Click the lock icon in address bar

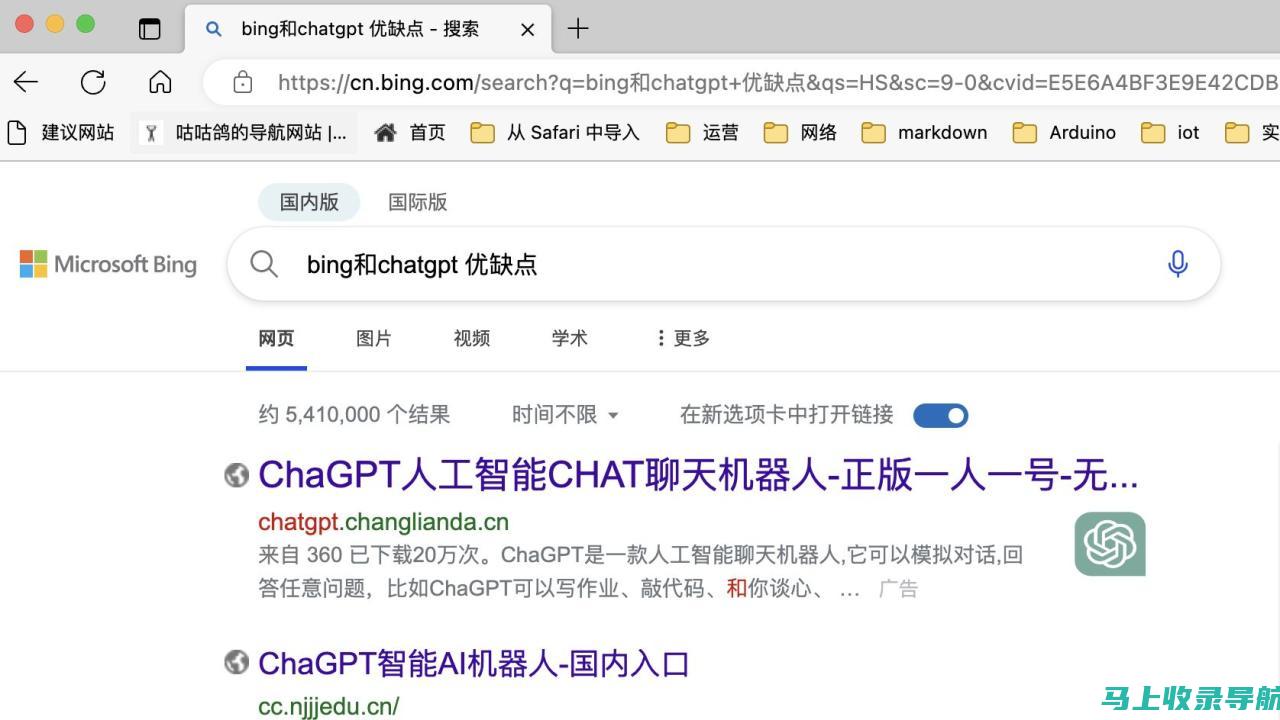point(242,82)
